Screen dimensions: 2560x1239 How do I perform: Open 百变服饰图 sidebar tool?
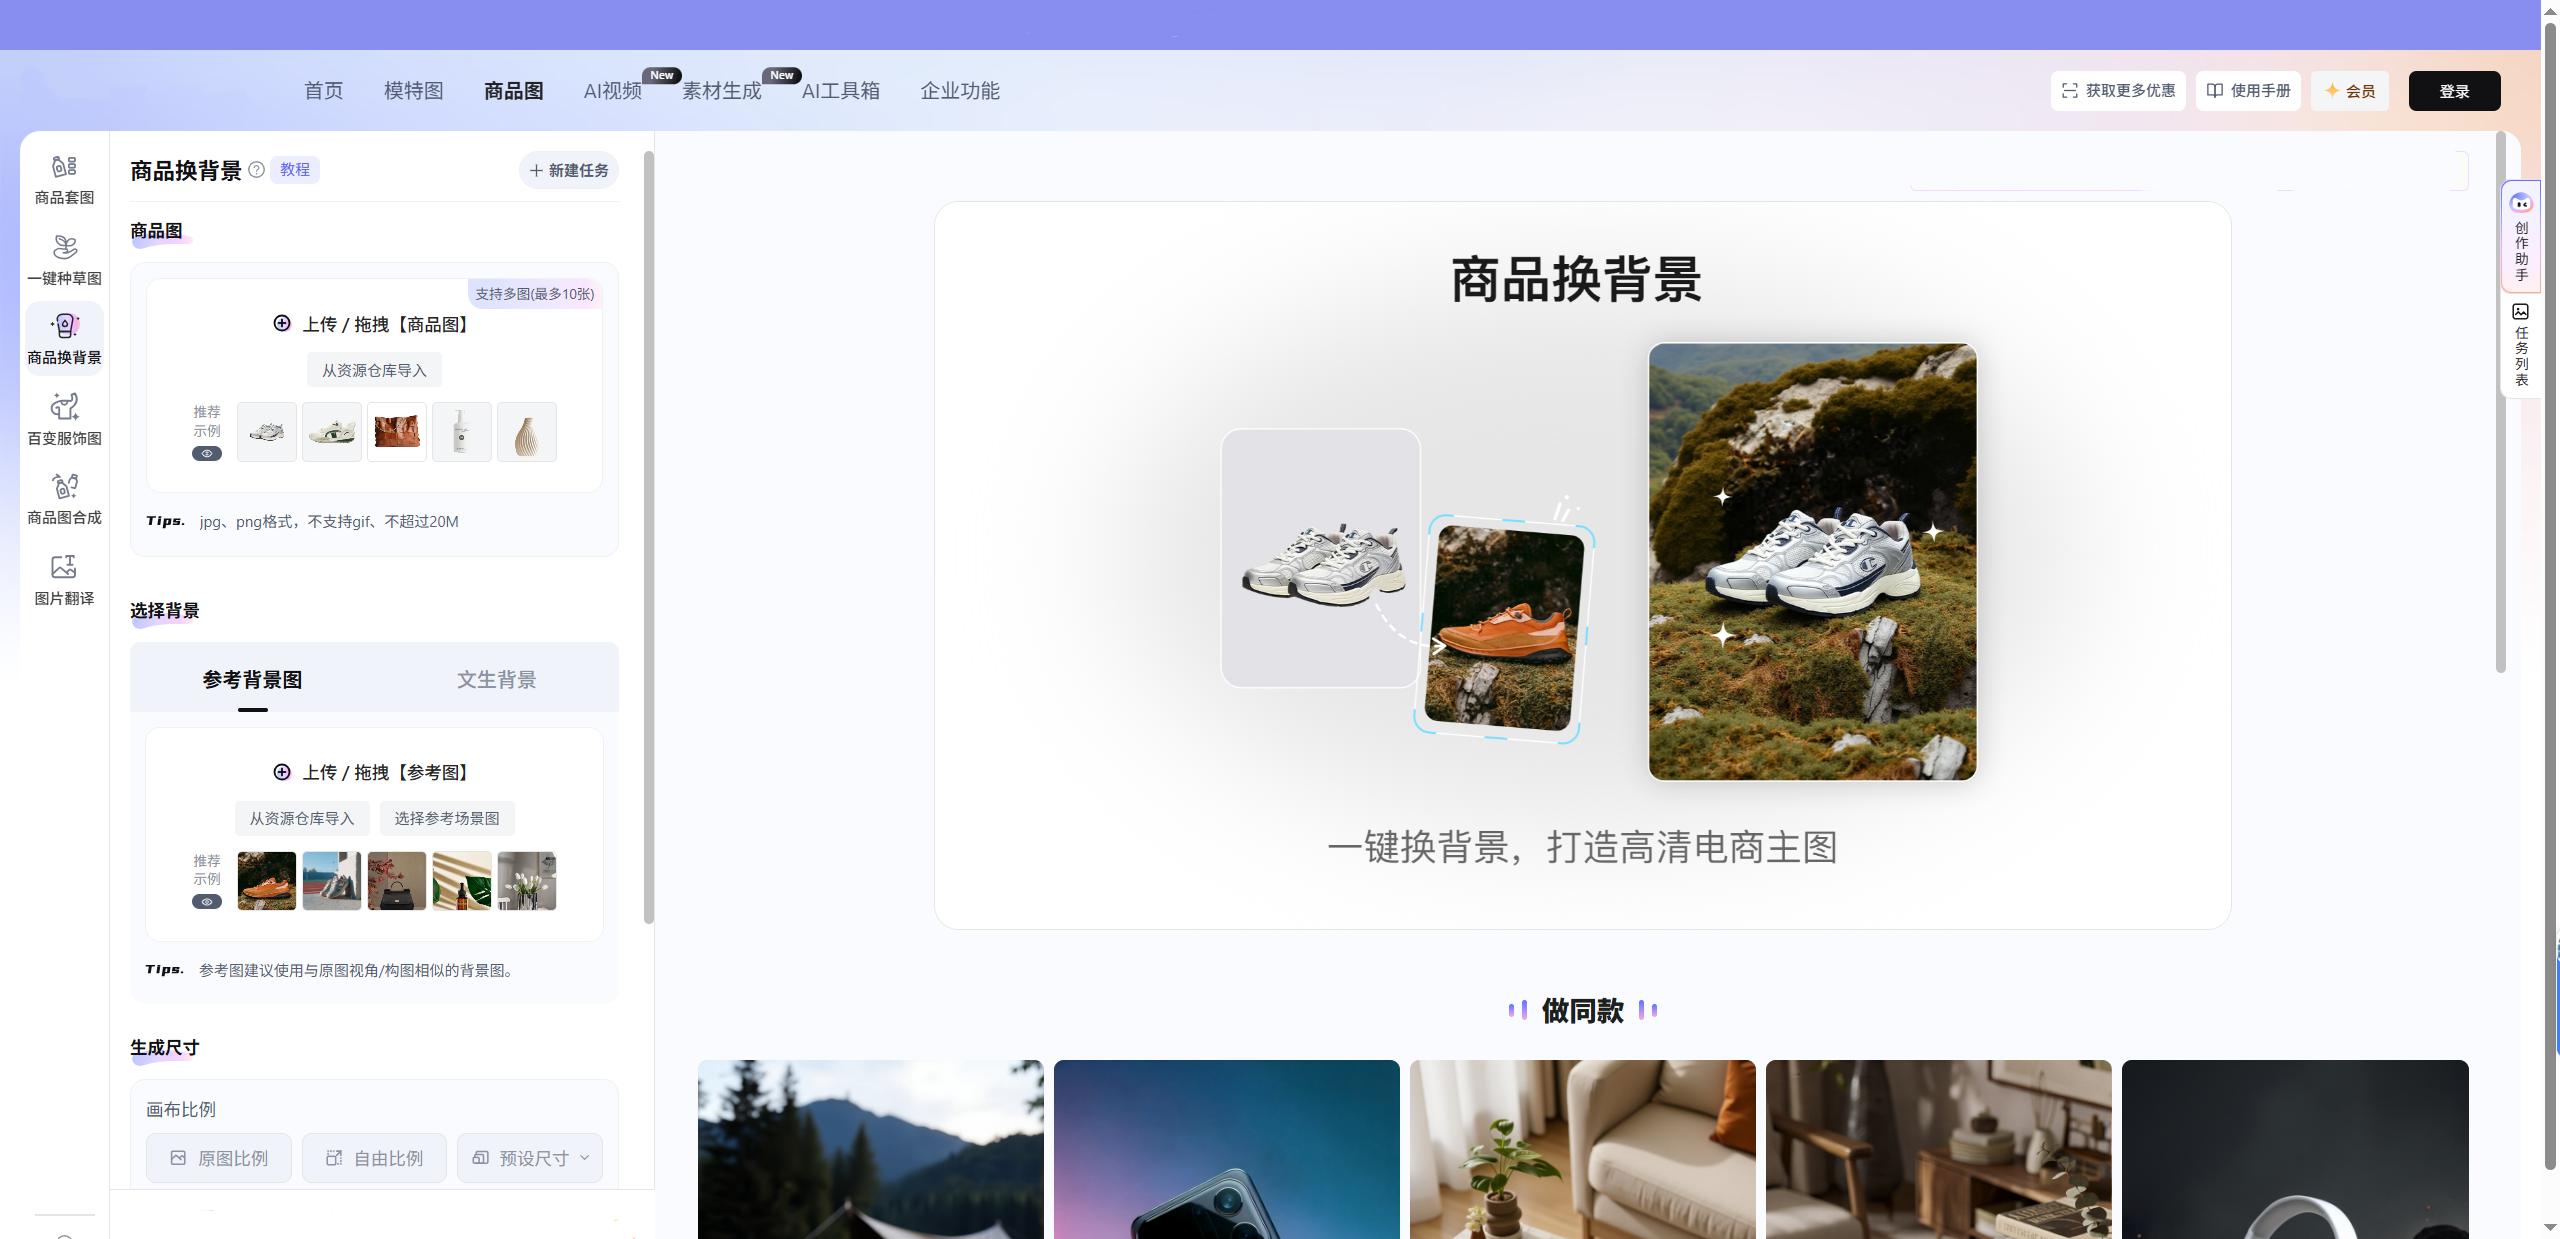[x=64, y=419]
